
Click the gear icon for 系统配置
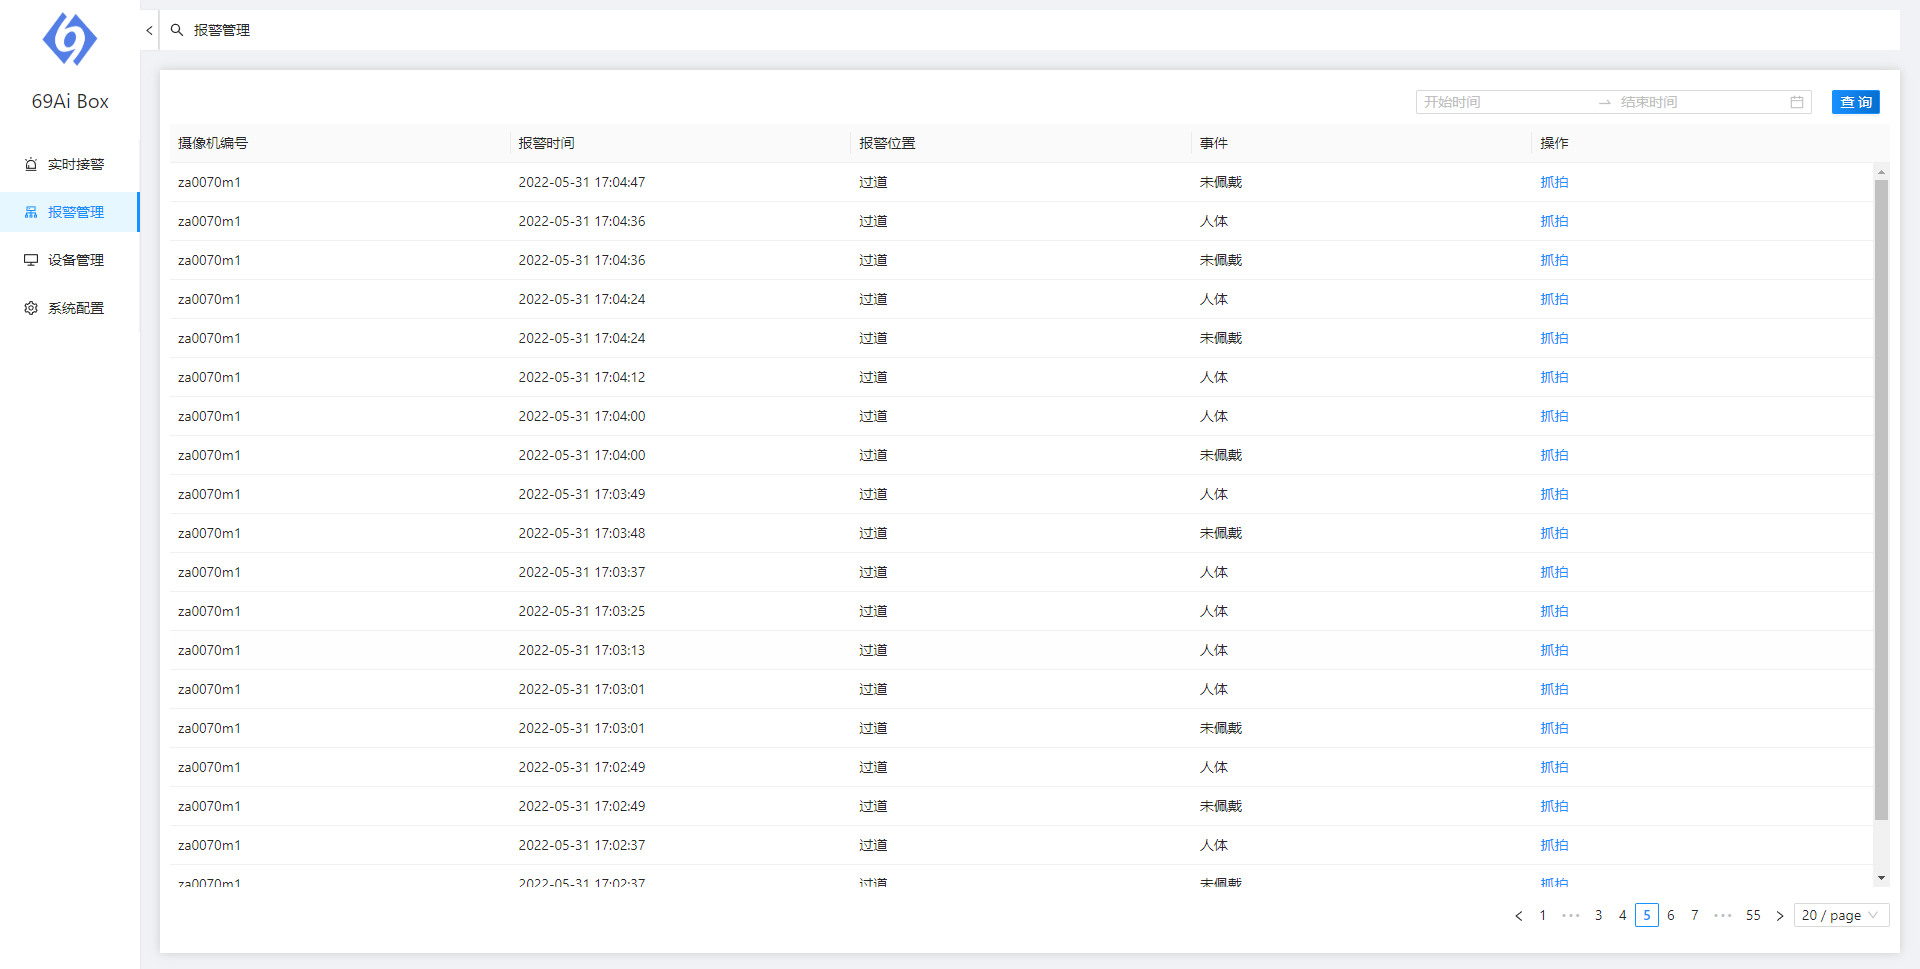(x=31, y=308)
